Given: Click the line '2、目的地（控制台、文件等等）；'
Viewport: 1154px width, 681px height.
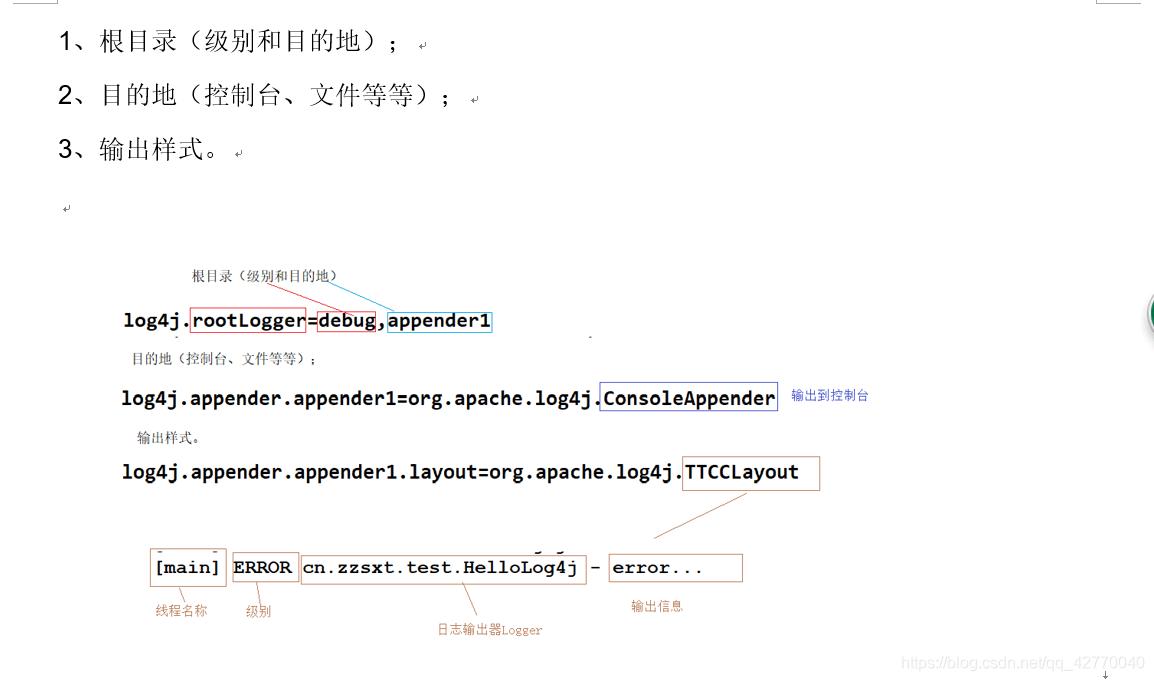Looking at the screenshot, I should click(254, 95).
